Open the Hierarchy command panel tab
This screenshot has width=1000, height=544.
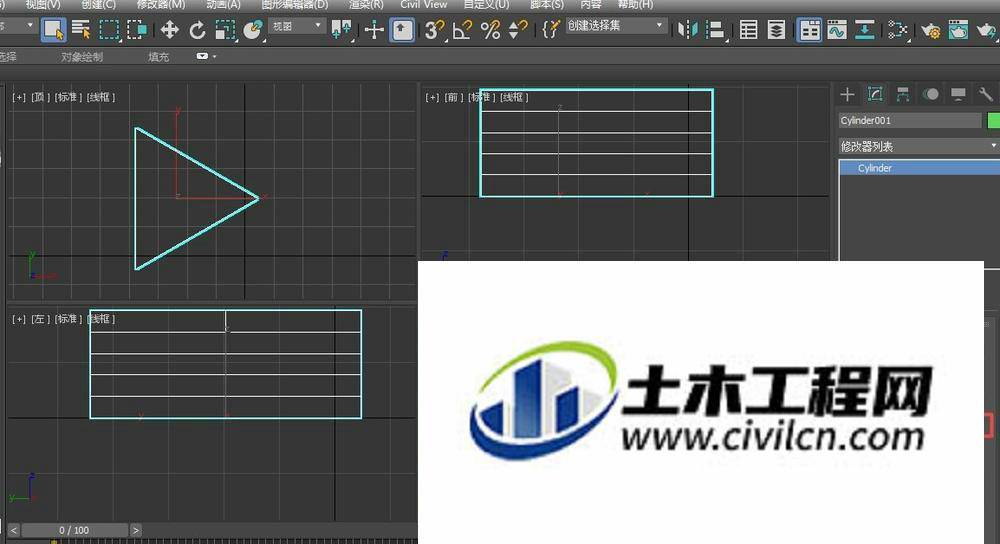click(x=902, y=94)
